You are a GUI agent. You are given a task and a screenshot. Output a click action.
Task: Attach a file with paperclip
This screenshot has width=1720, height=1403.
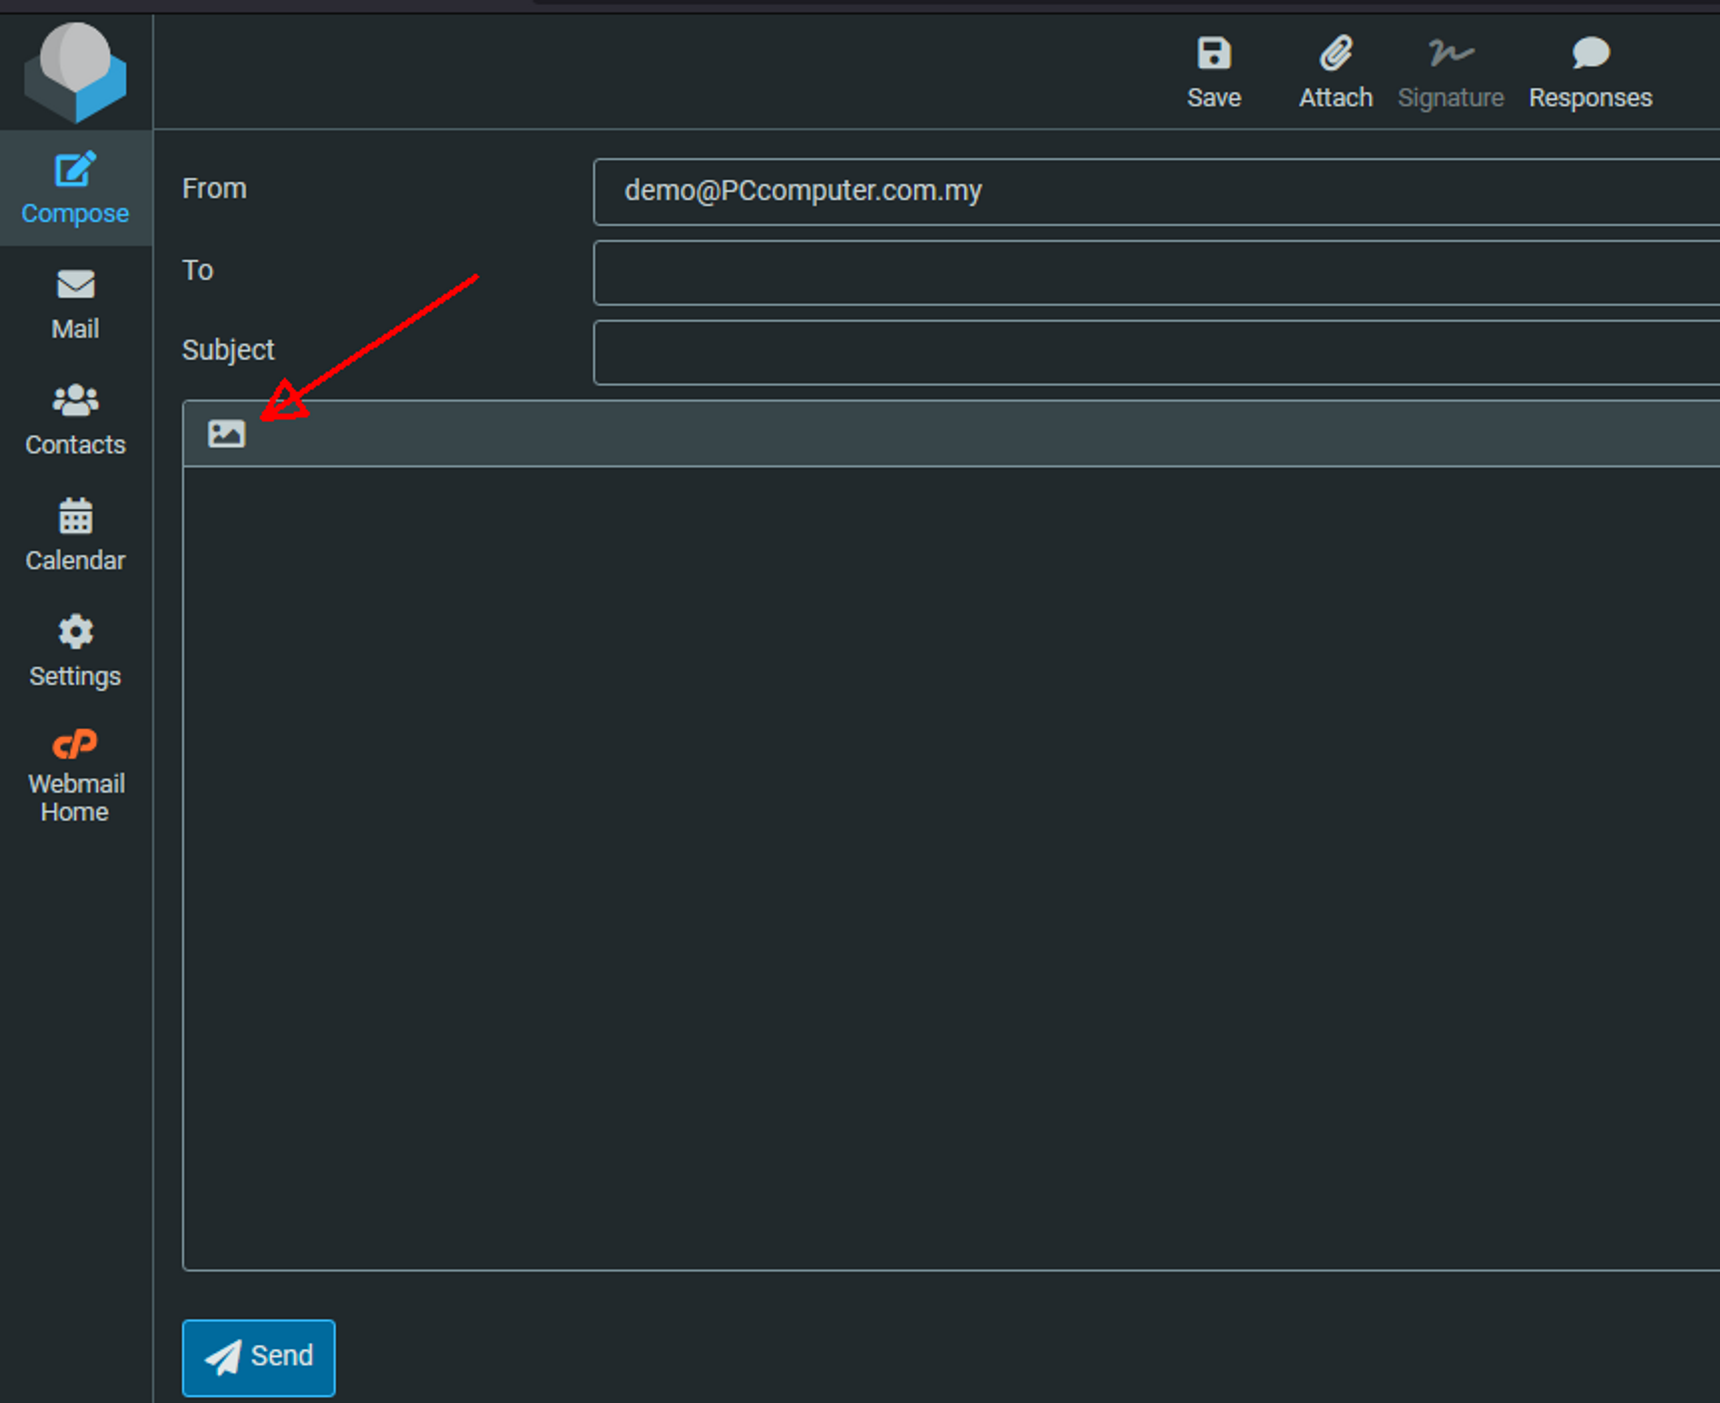point(1335,72)
